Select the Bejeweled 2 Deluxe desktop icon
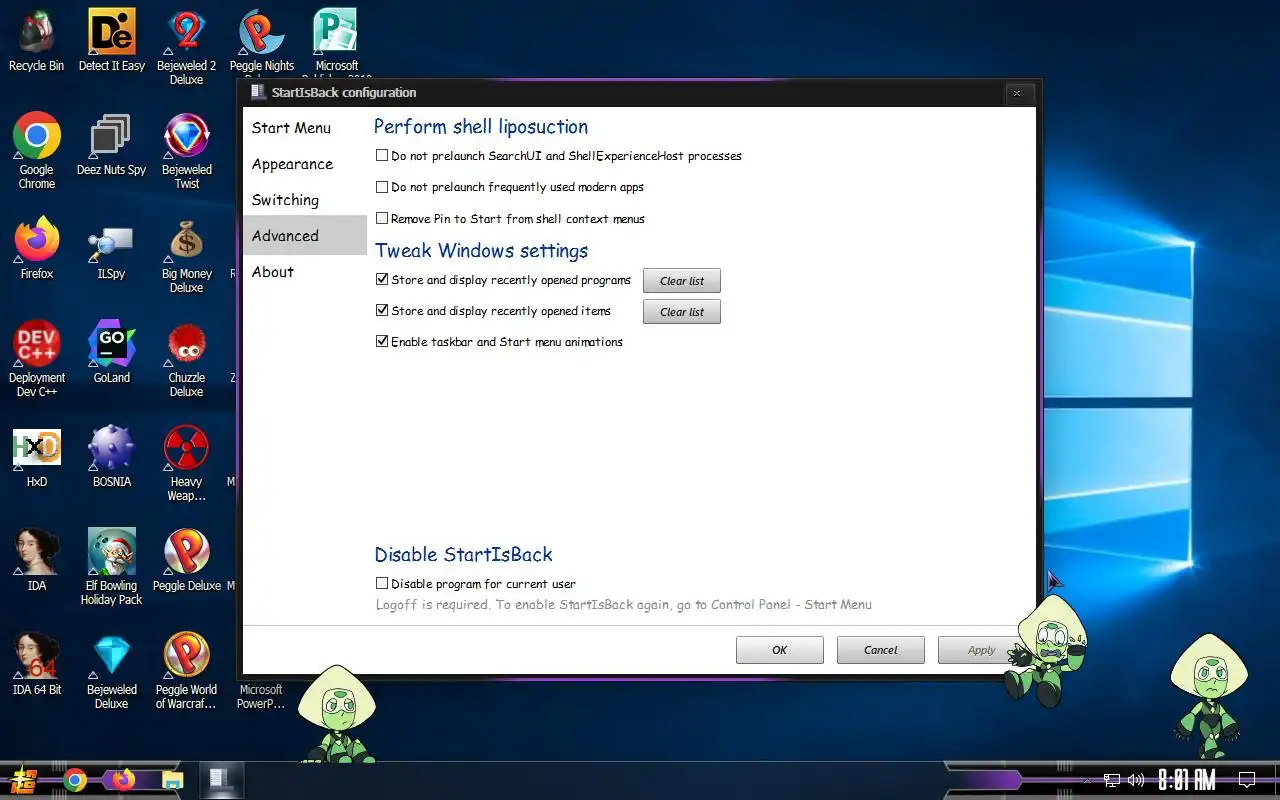Image resolution: width=1280 pixels, height=800 pixels. click(186, 47)
